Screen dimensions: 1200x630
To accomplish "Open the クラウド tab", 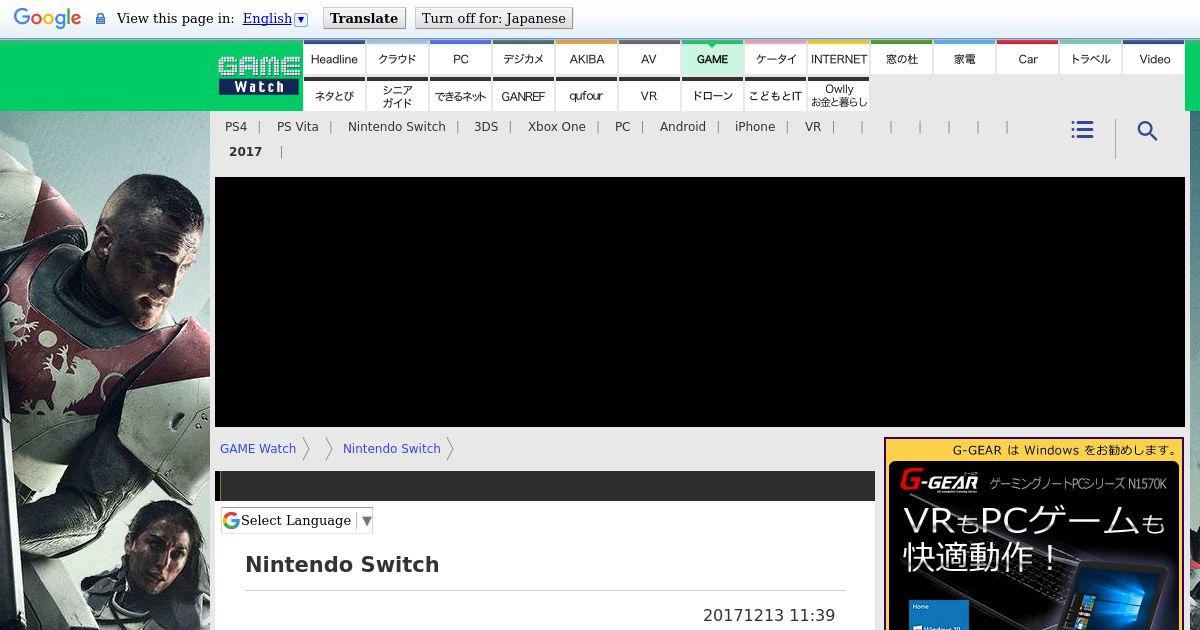I will point(397,58).
